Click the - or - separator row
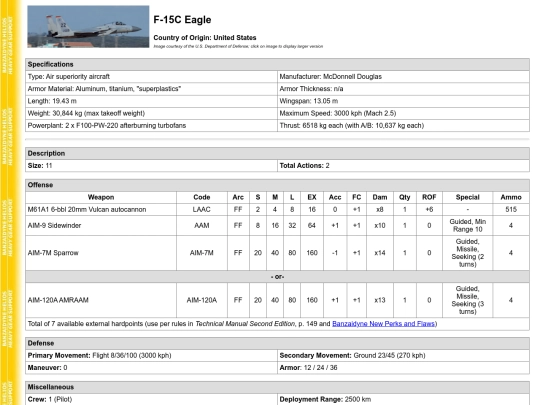540x405 pixels. tap(277, 277)
